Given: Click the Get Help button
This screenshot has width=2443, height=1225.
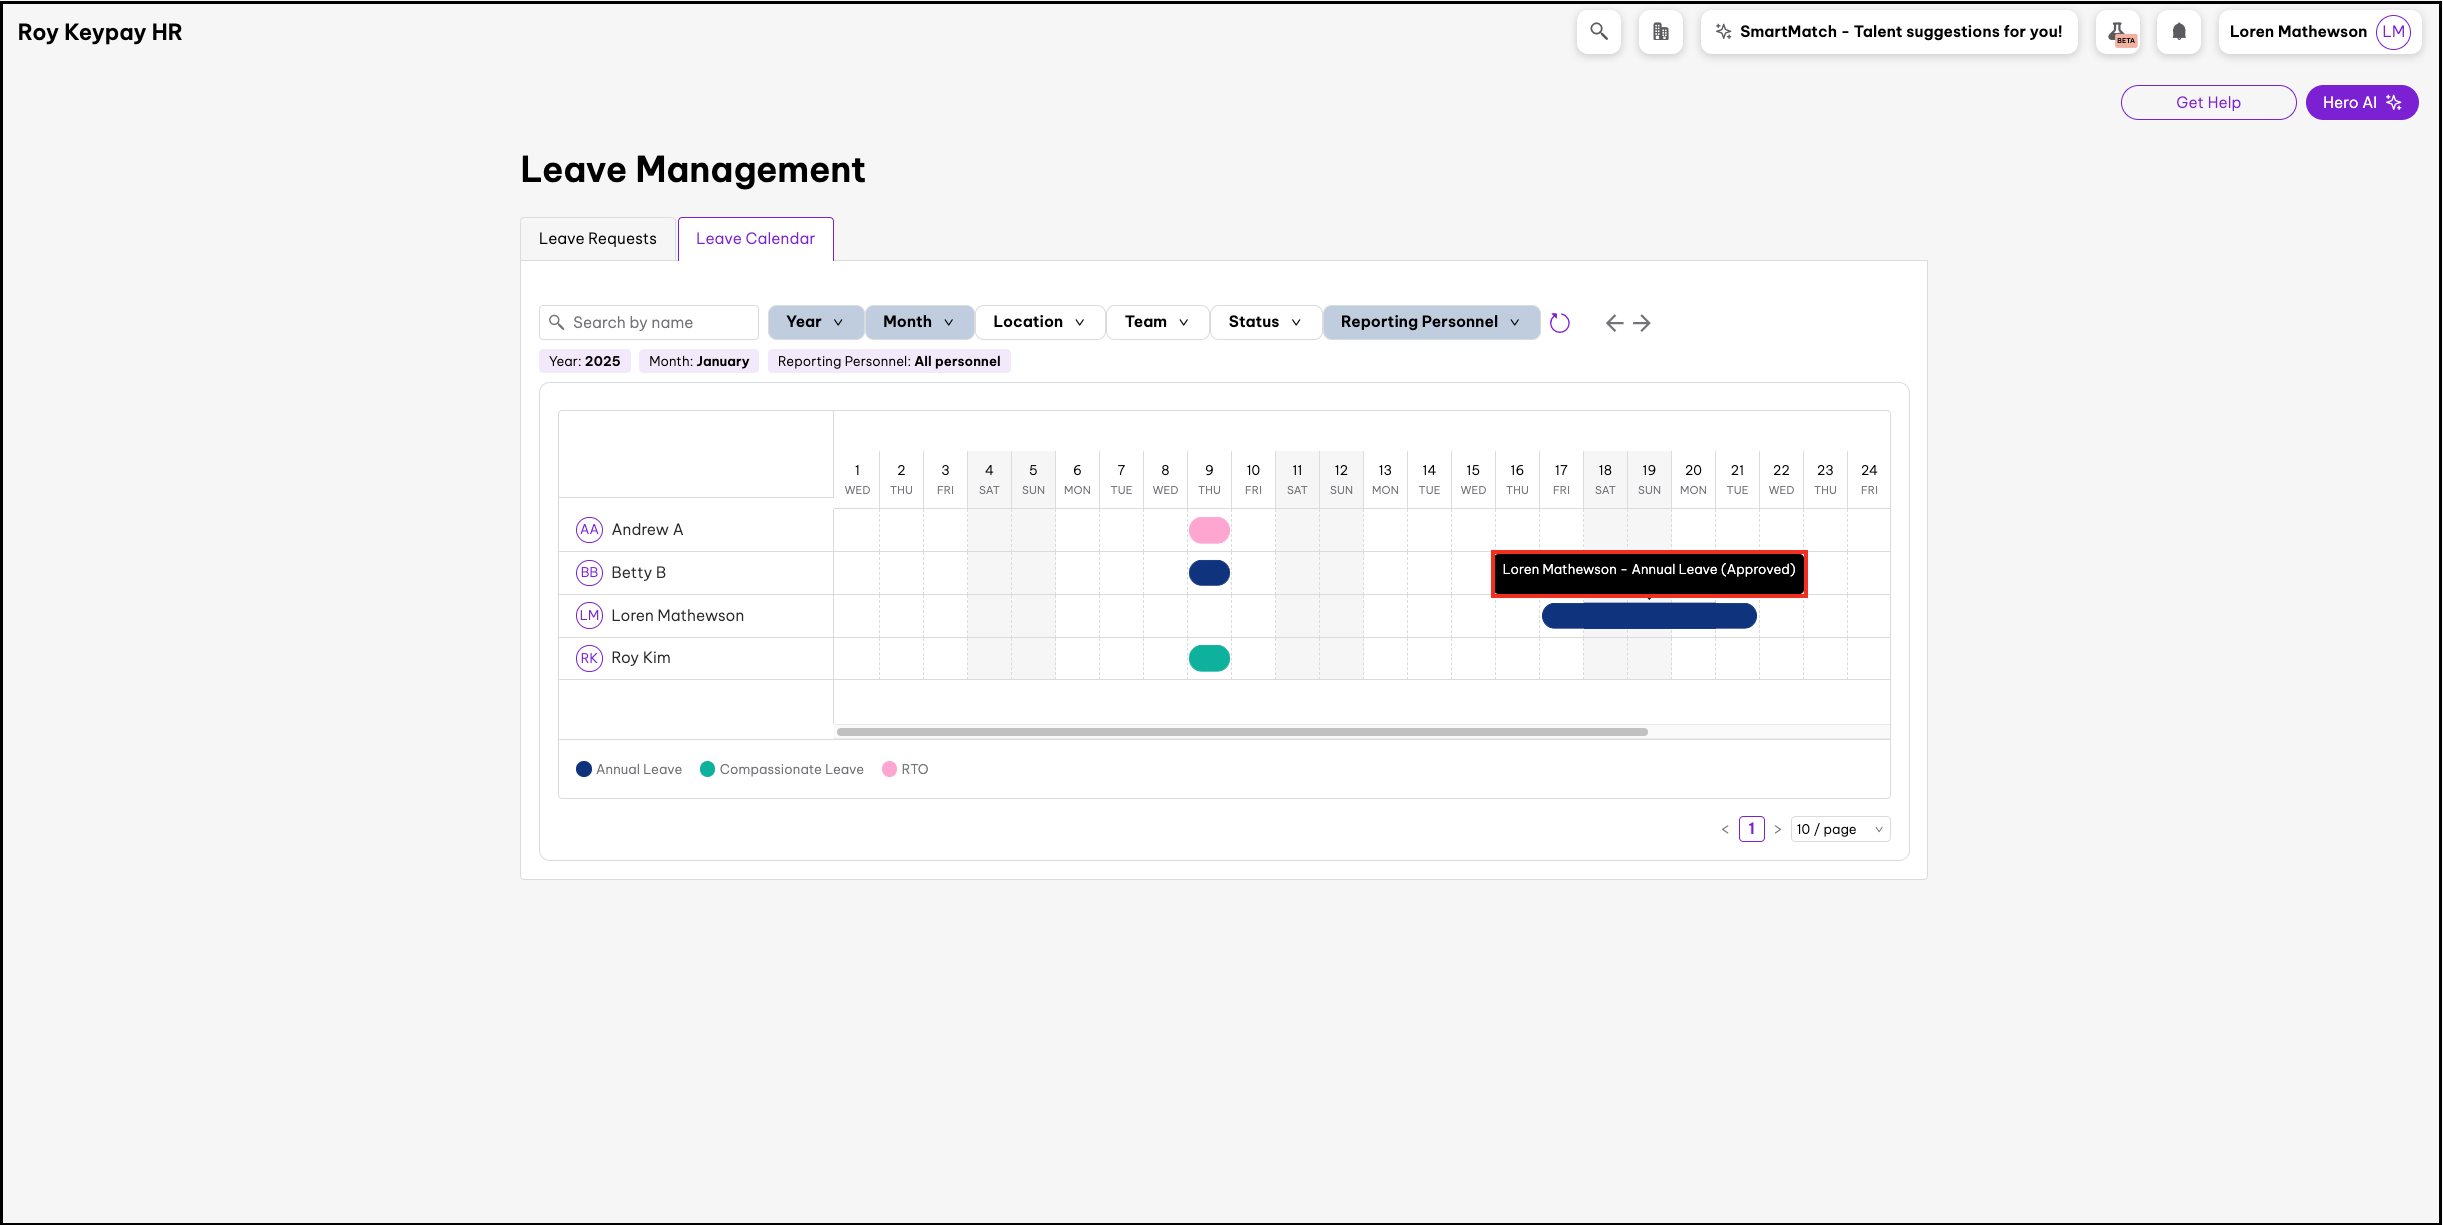Looking at the screenshot, I should tap(2208, 102).
